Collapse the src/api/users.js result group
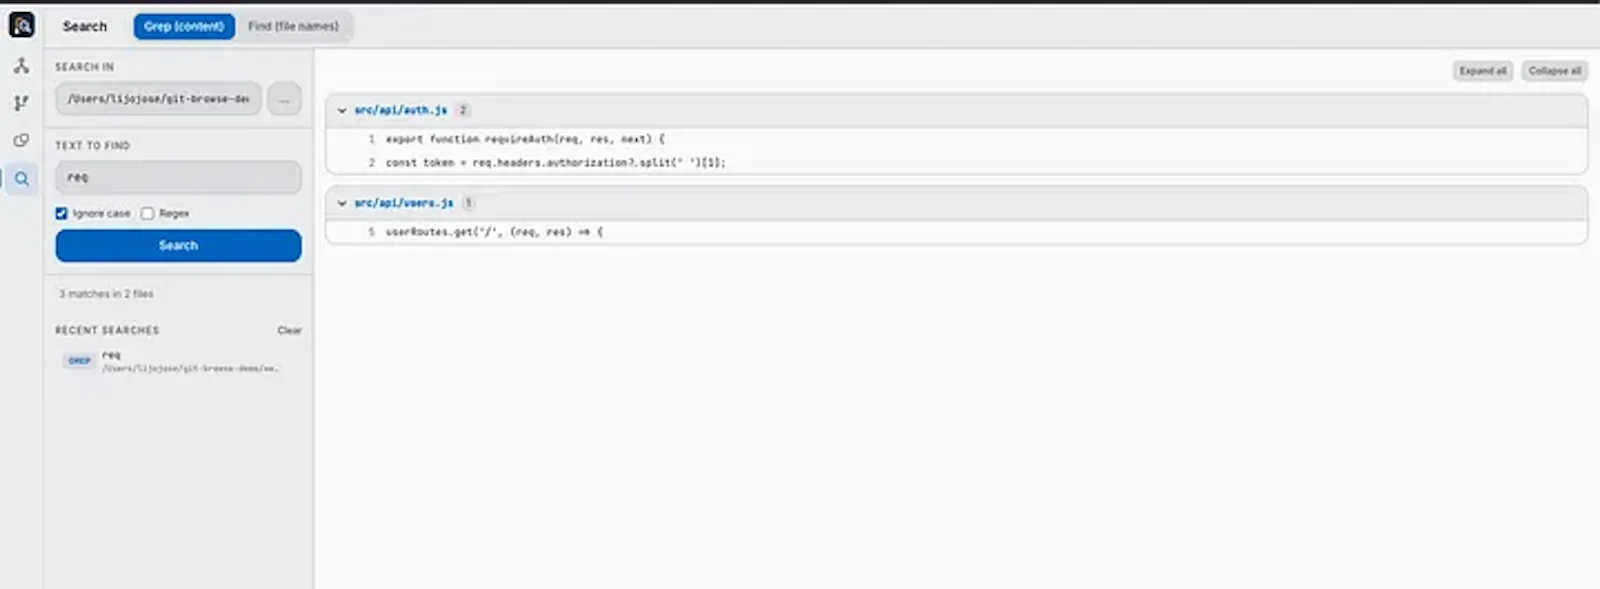The image size is (1600, 589). point(342,203)
